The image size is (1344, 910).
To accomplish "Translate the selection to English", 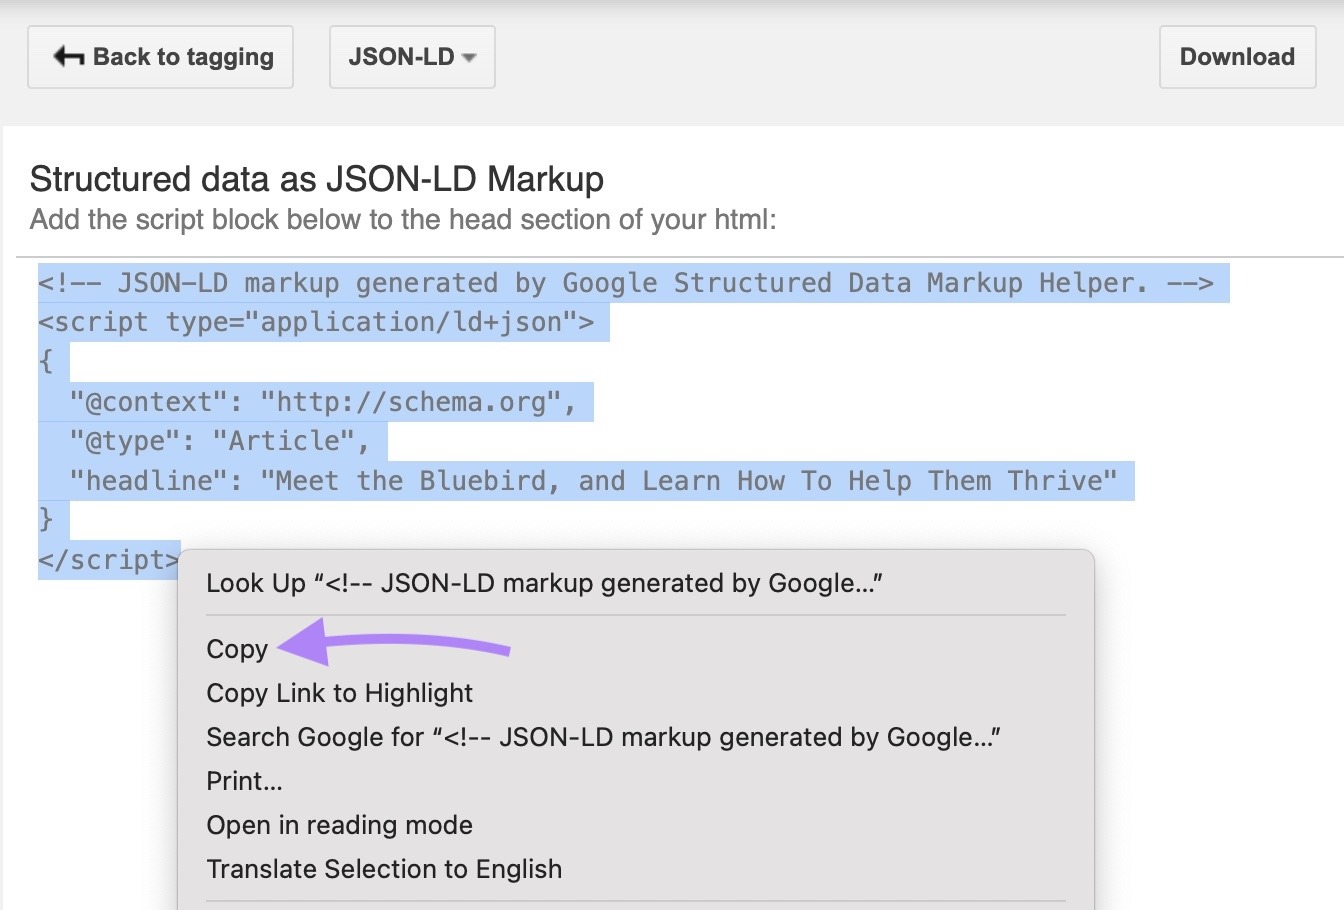I will [x=384, y=869].
